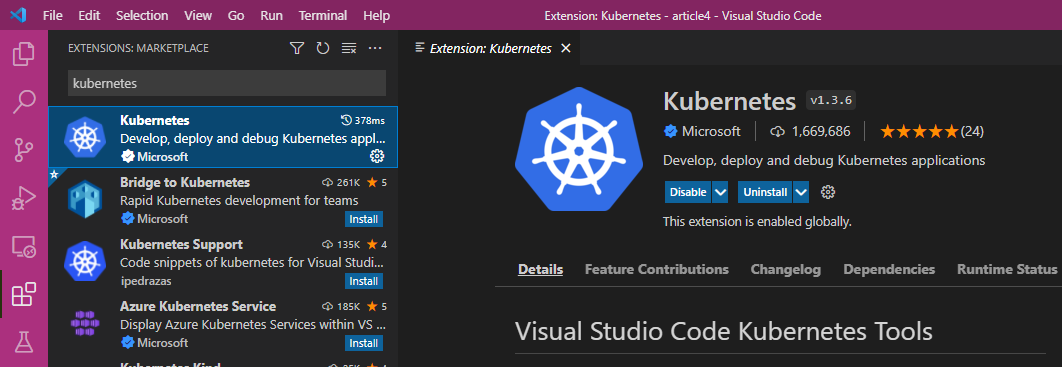Switch to the Runtime Status tab

click(1007, 269)
